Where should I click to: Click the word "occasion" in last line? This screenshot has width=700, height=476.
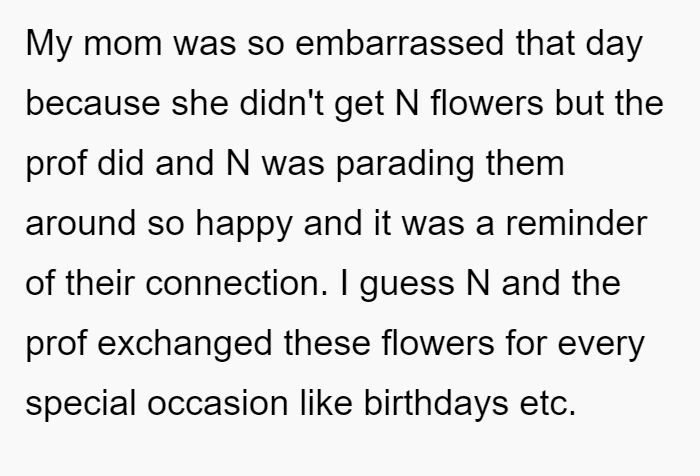(x=218, y=403)
